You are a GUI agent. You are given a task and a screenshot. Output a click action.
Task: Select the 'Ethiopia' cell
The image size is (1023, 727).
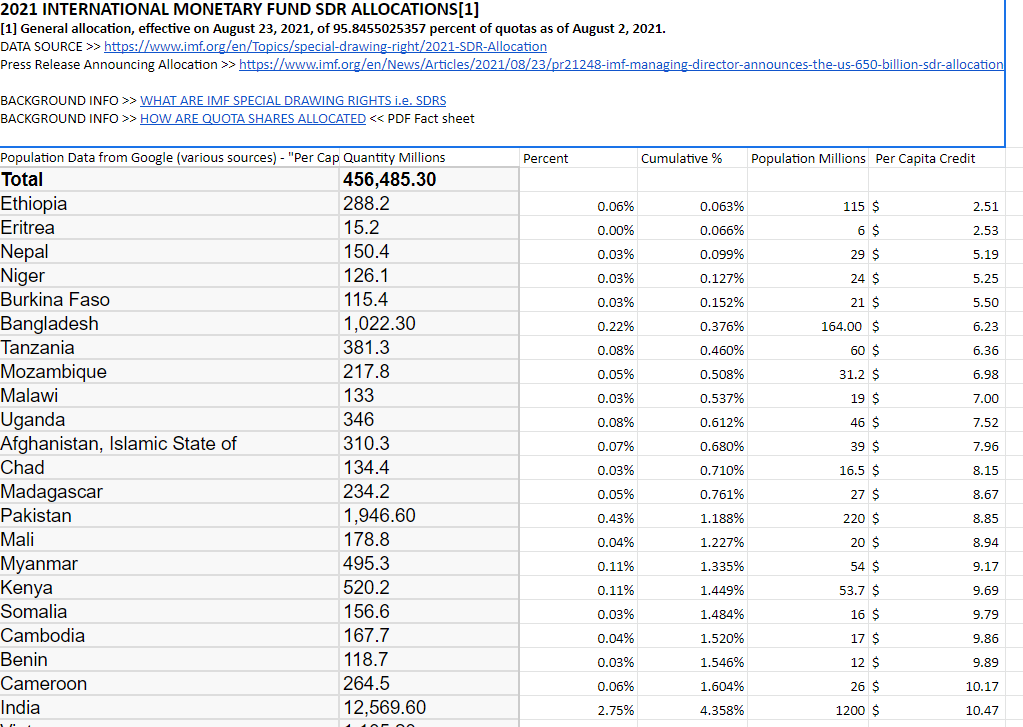tap(170, 204)
